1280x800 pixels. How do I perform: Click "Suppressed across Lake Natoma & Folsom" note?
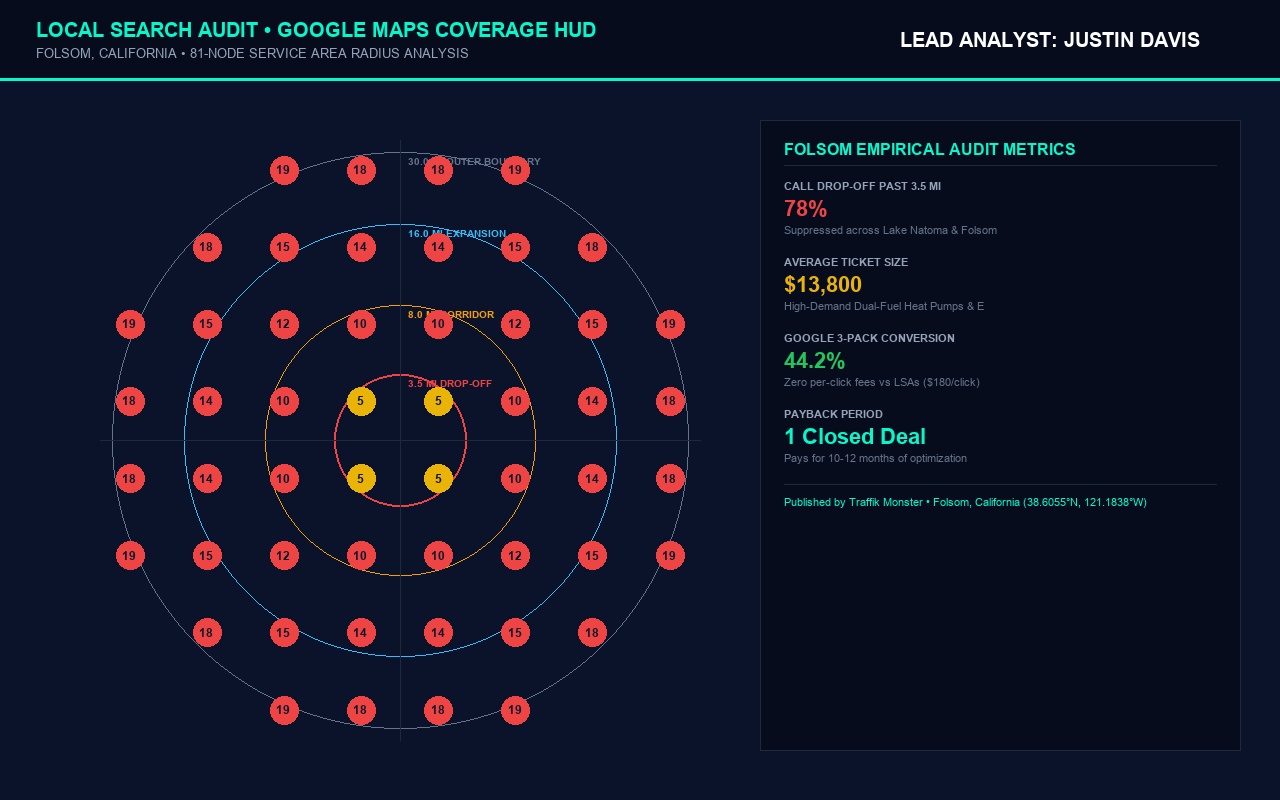tap(890, 230)
